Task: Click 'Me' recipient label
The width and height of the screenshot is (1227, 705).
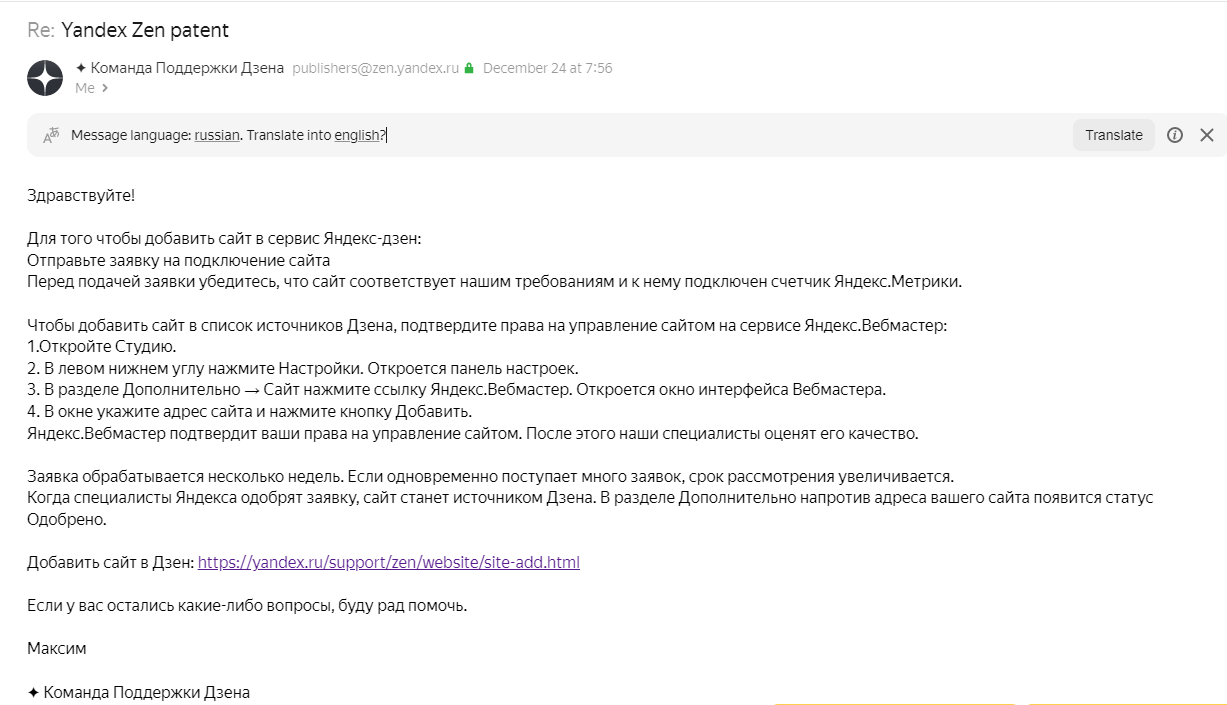Action: (x=85, y=88)
